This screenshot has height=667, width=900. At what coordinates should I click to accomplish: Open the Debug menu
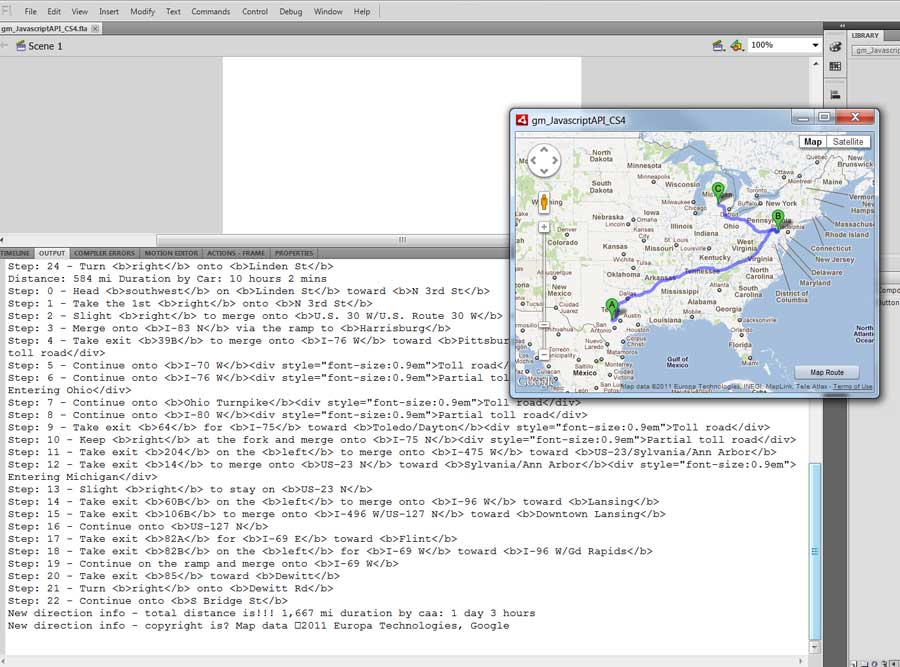pos(291,11)
